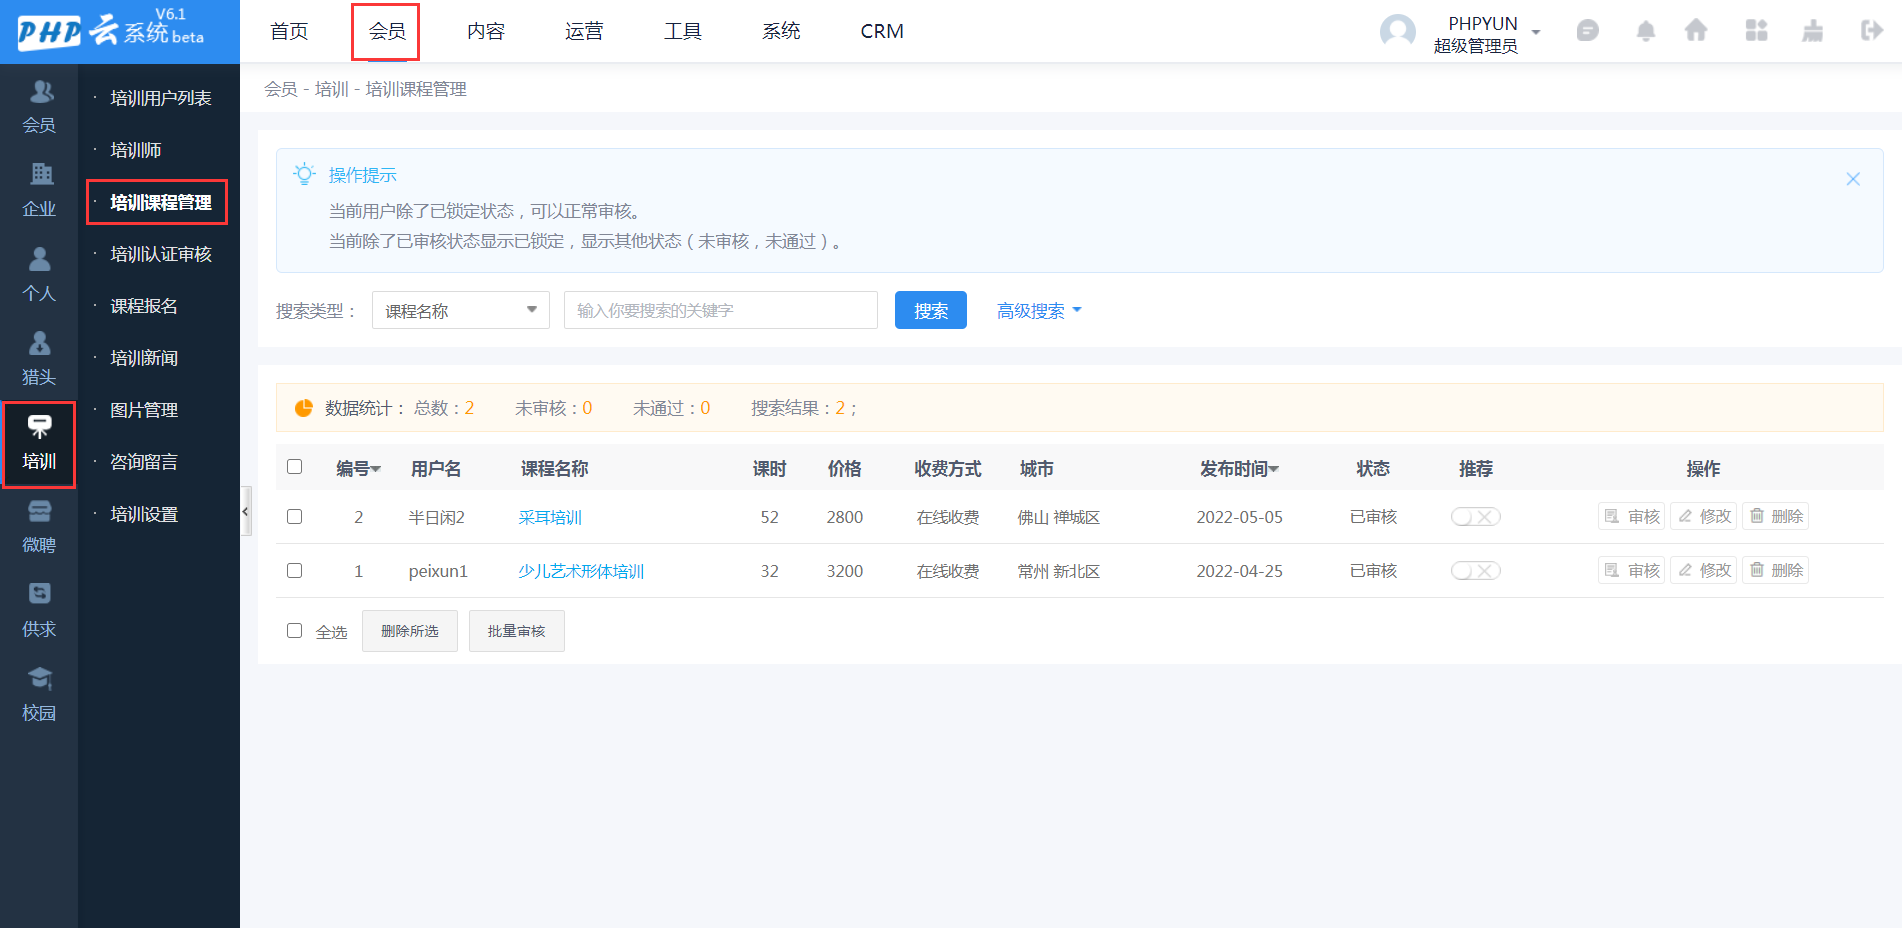Expand 高级搜索 options

point(1039,311)
